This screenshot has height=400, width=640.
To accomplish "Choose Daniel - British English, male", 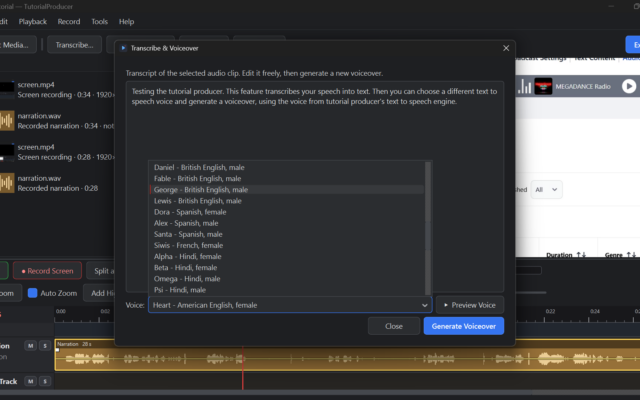I will [287, 167].
